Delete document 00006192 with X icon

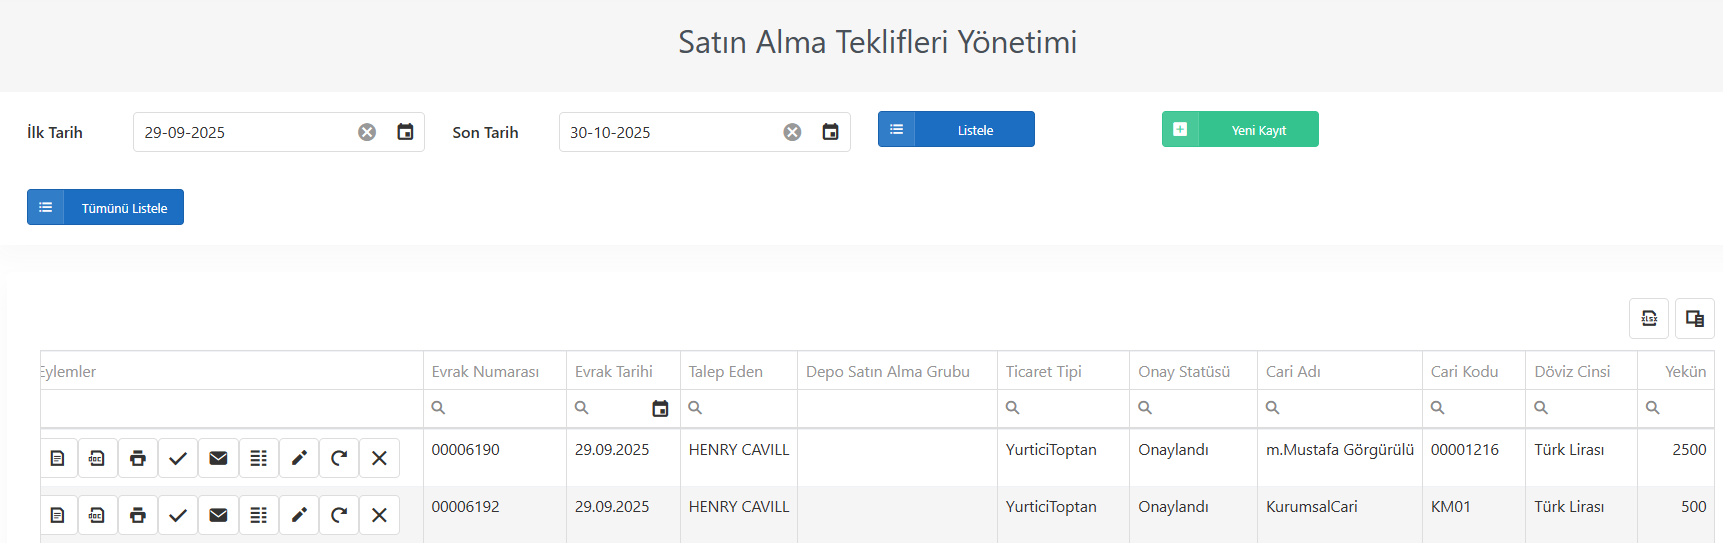point(379,515)
